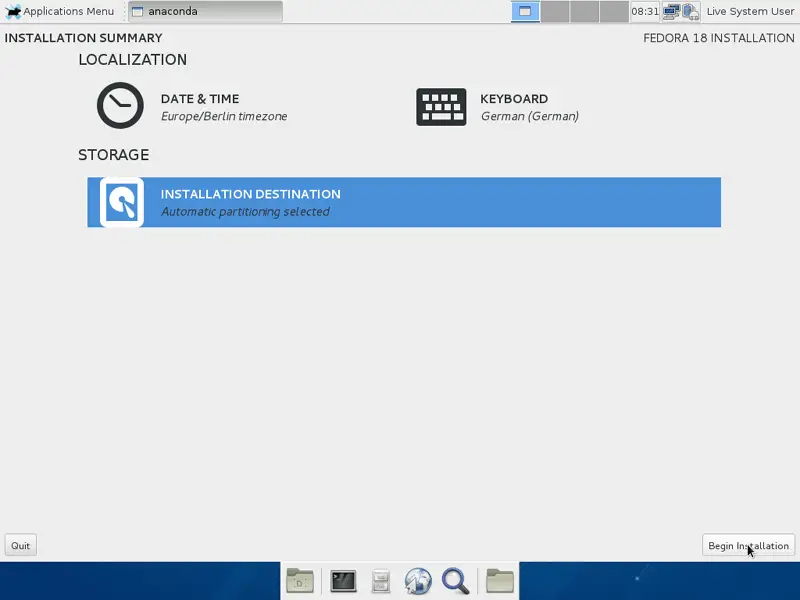Screen dimensions: 800x600
Task: Switch to the third workspace
Action: (x=584, y=11)
